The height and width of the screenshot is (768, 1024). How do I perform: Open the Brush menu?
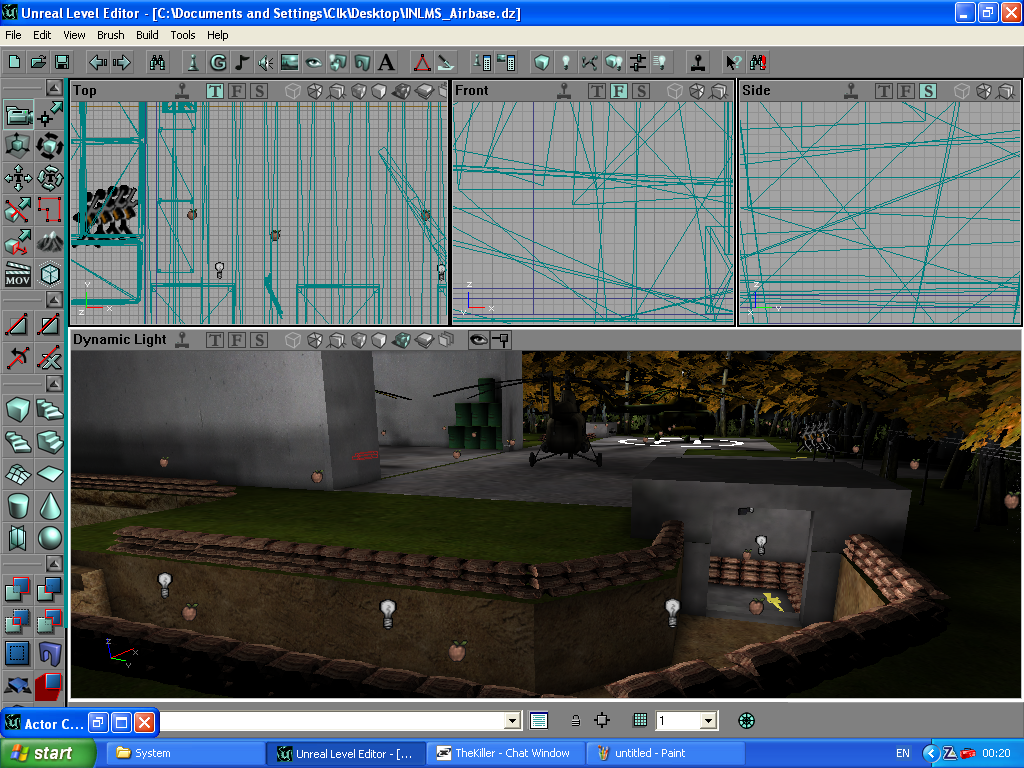(x=110, y=35)
